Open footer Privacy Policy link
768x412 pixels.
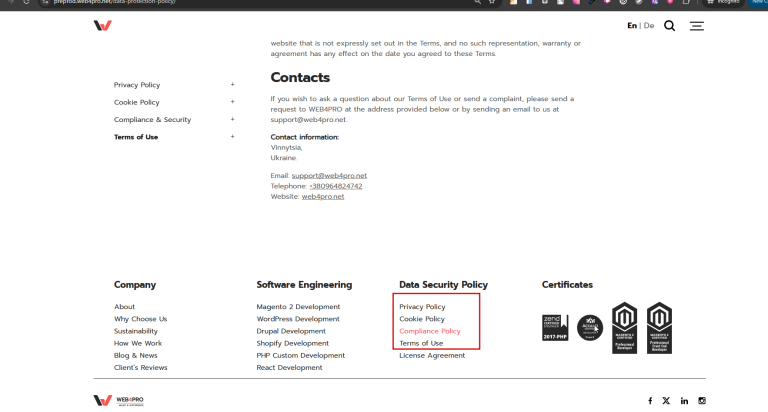click(x=422, y=307)
